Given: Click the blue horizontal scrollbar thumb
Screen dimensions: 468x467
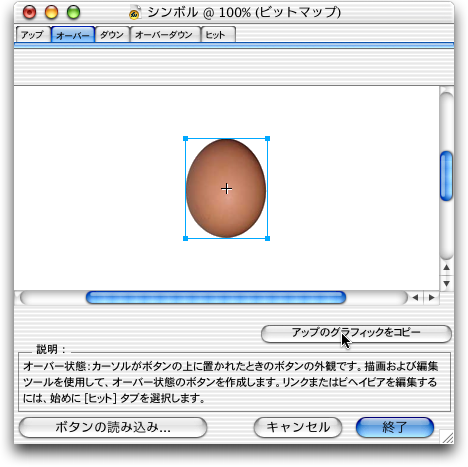Looking at the screenshot, I should (x=216, y=297).
